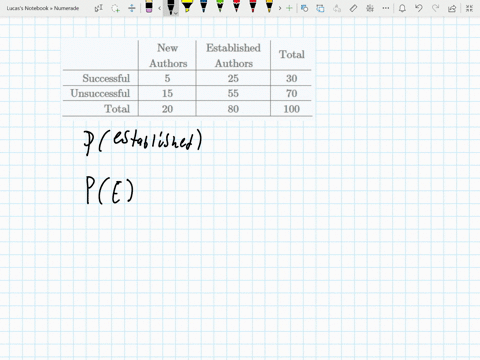Image resolution: width=480 pixels, height=360 pixels.
Task: Click the table cell showing 25
Action: (x=233, y=78)
